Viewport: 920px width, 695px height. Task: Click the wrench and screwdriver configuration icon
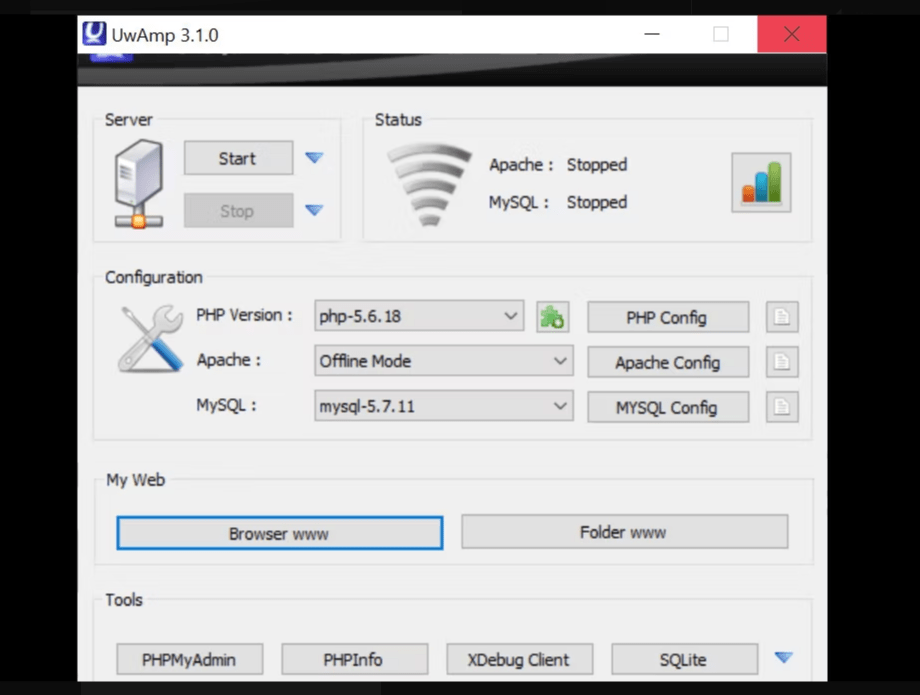coord(150,339)
